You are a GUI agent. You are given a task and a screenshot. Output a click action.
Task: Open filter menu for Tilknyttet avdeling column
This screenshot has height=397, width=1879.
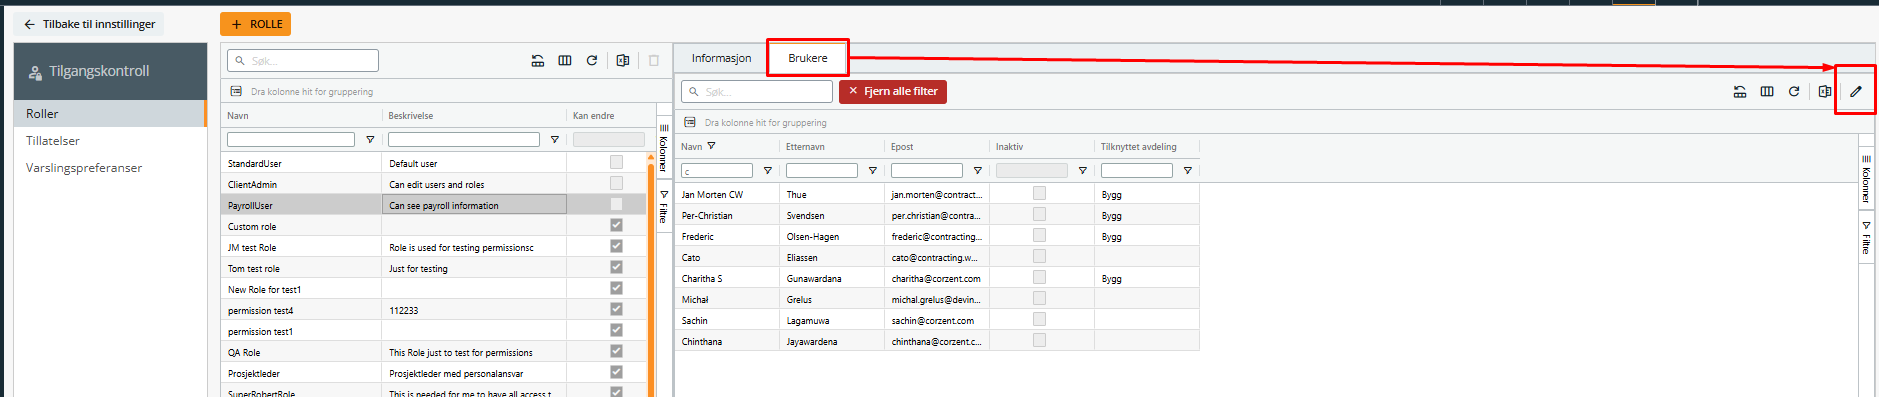[1188, 171]
